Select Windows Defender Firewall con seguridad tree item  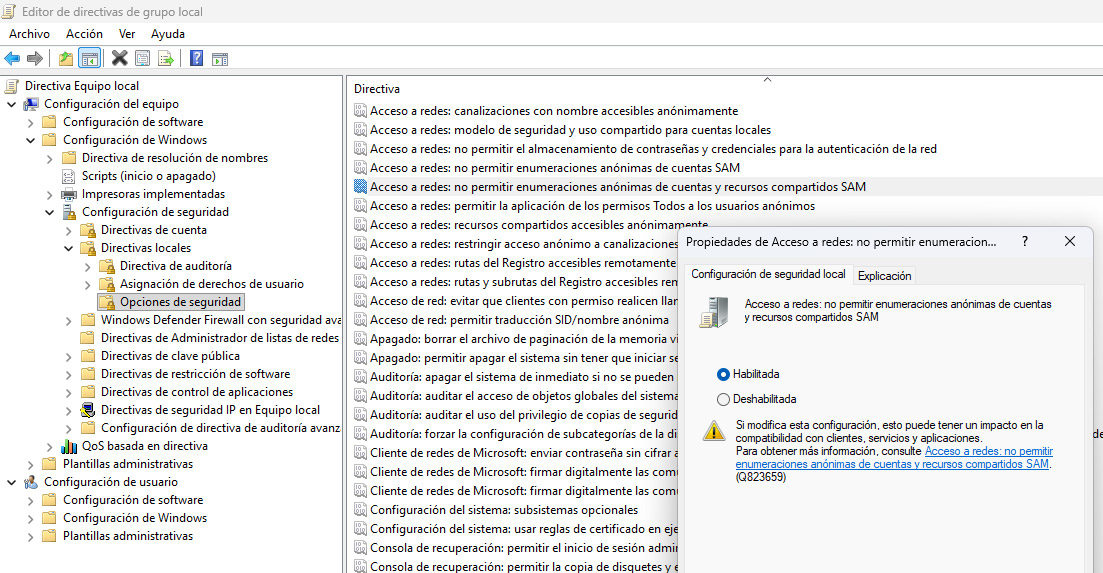tap(221, 320)
